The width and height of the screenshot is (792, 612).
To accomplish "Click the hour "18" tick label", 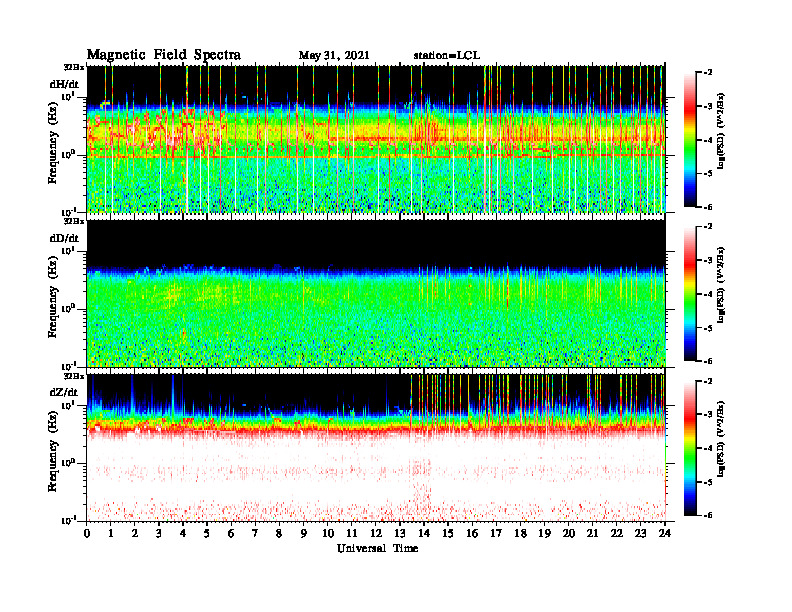I will (521, 533).
